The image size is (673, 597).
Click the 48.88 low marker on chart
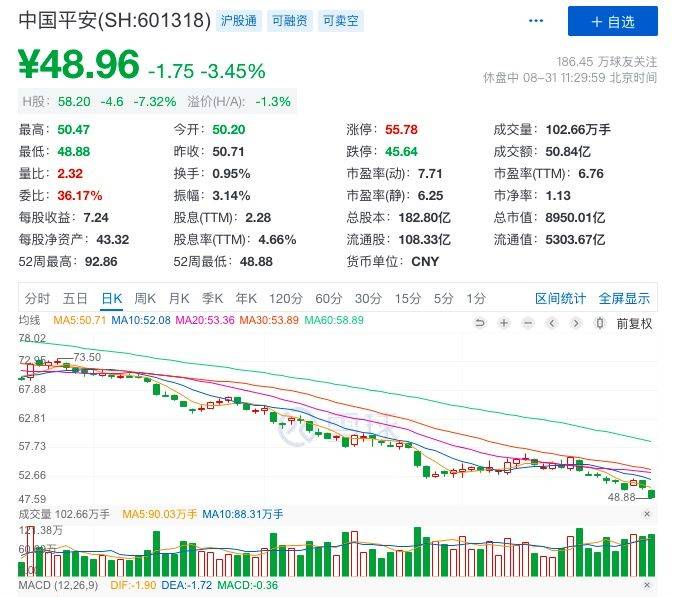(x=621, y=497)
